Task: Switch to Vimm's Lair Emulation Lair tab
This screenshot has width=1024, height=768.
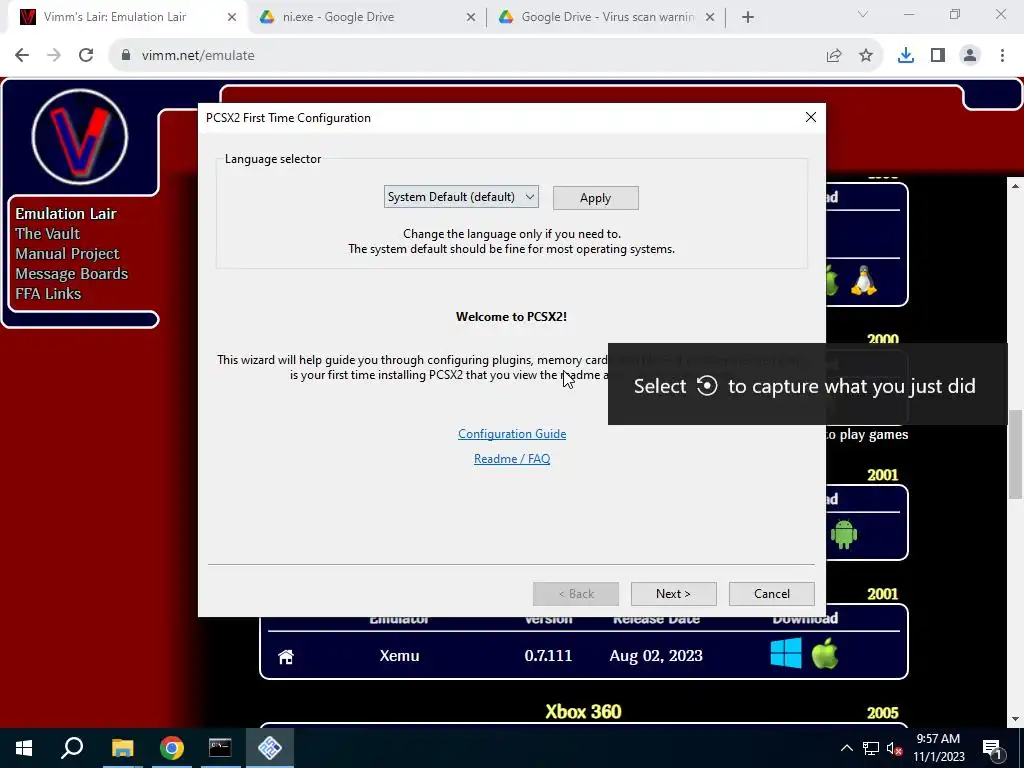Action: pyautogui.click(x=115, y=17)
